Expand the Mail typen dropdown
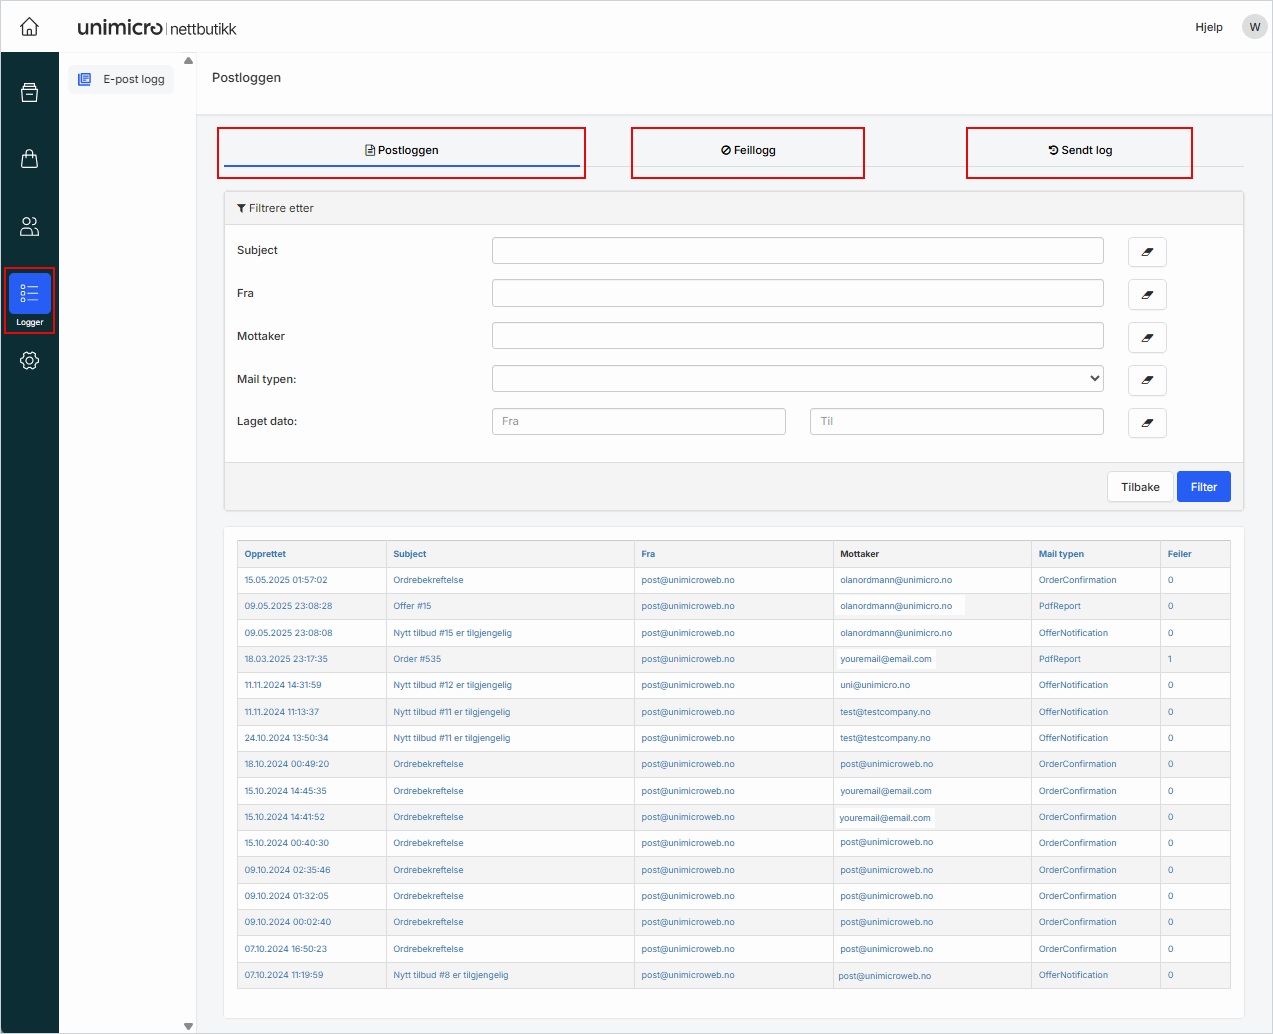 coord(797,379)
